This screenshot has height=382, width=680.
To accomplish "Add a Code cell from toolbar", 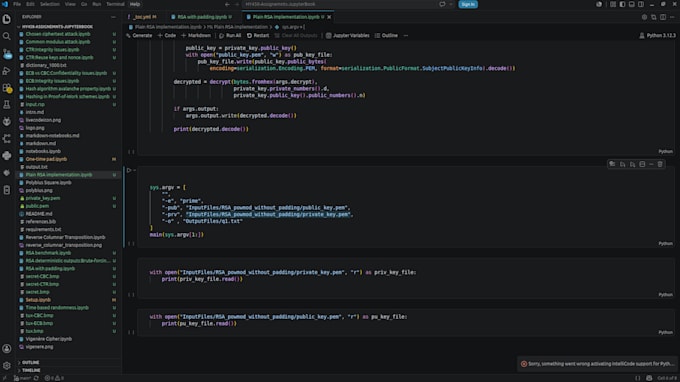I will pyautogui.click(x=167, y=36).
